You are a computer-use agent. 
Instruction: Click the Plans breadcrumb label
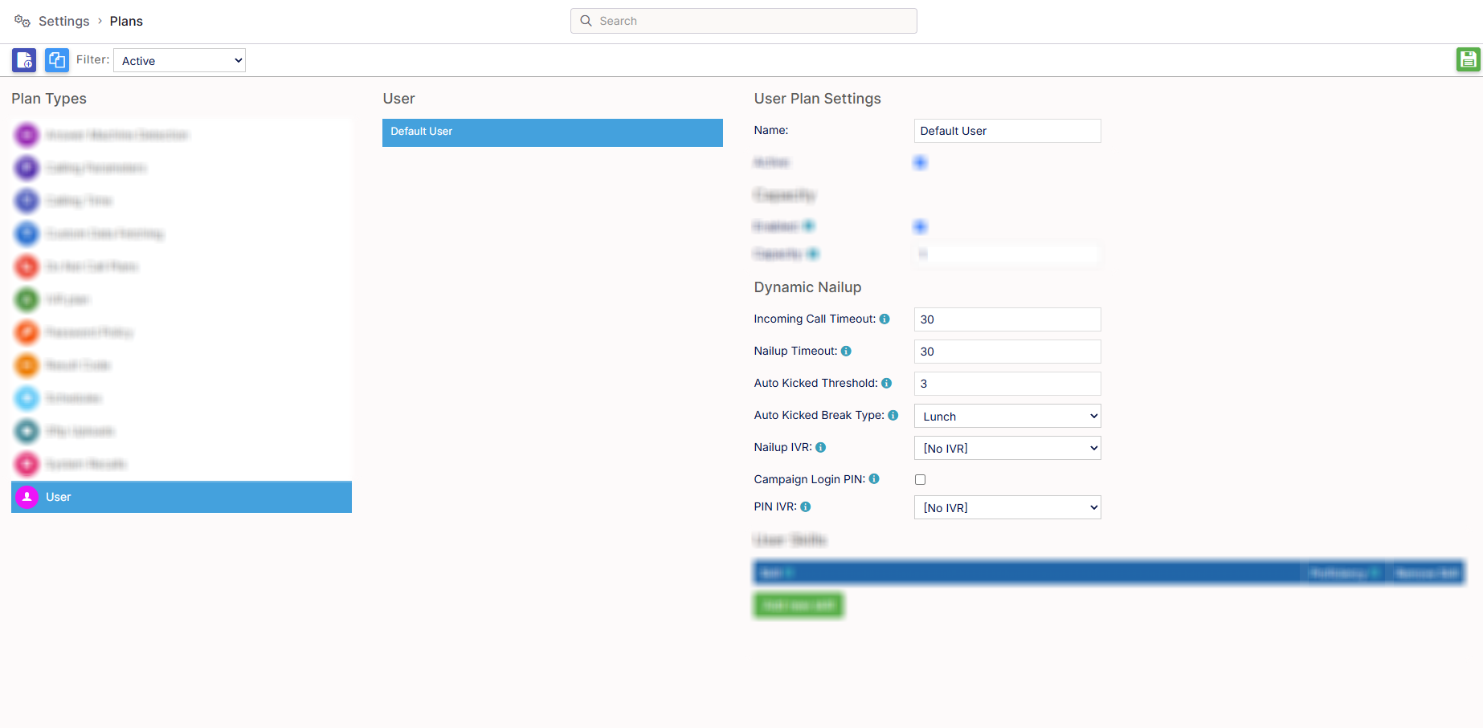coord(126,21)
